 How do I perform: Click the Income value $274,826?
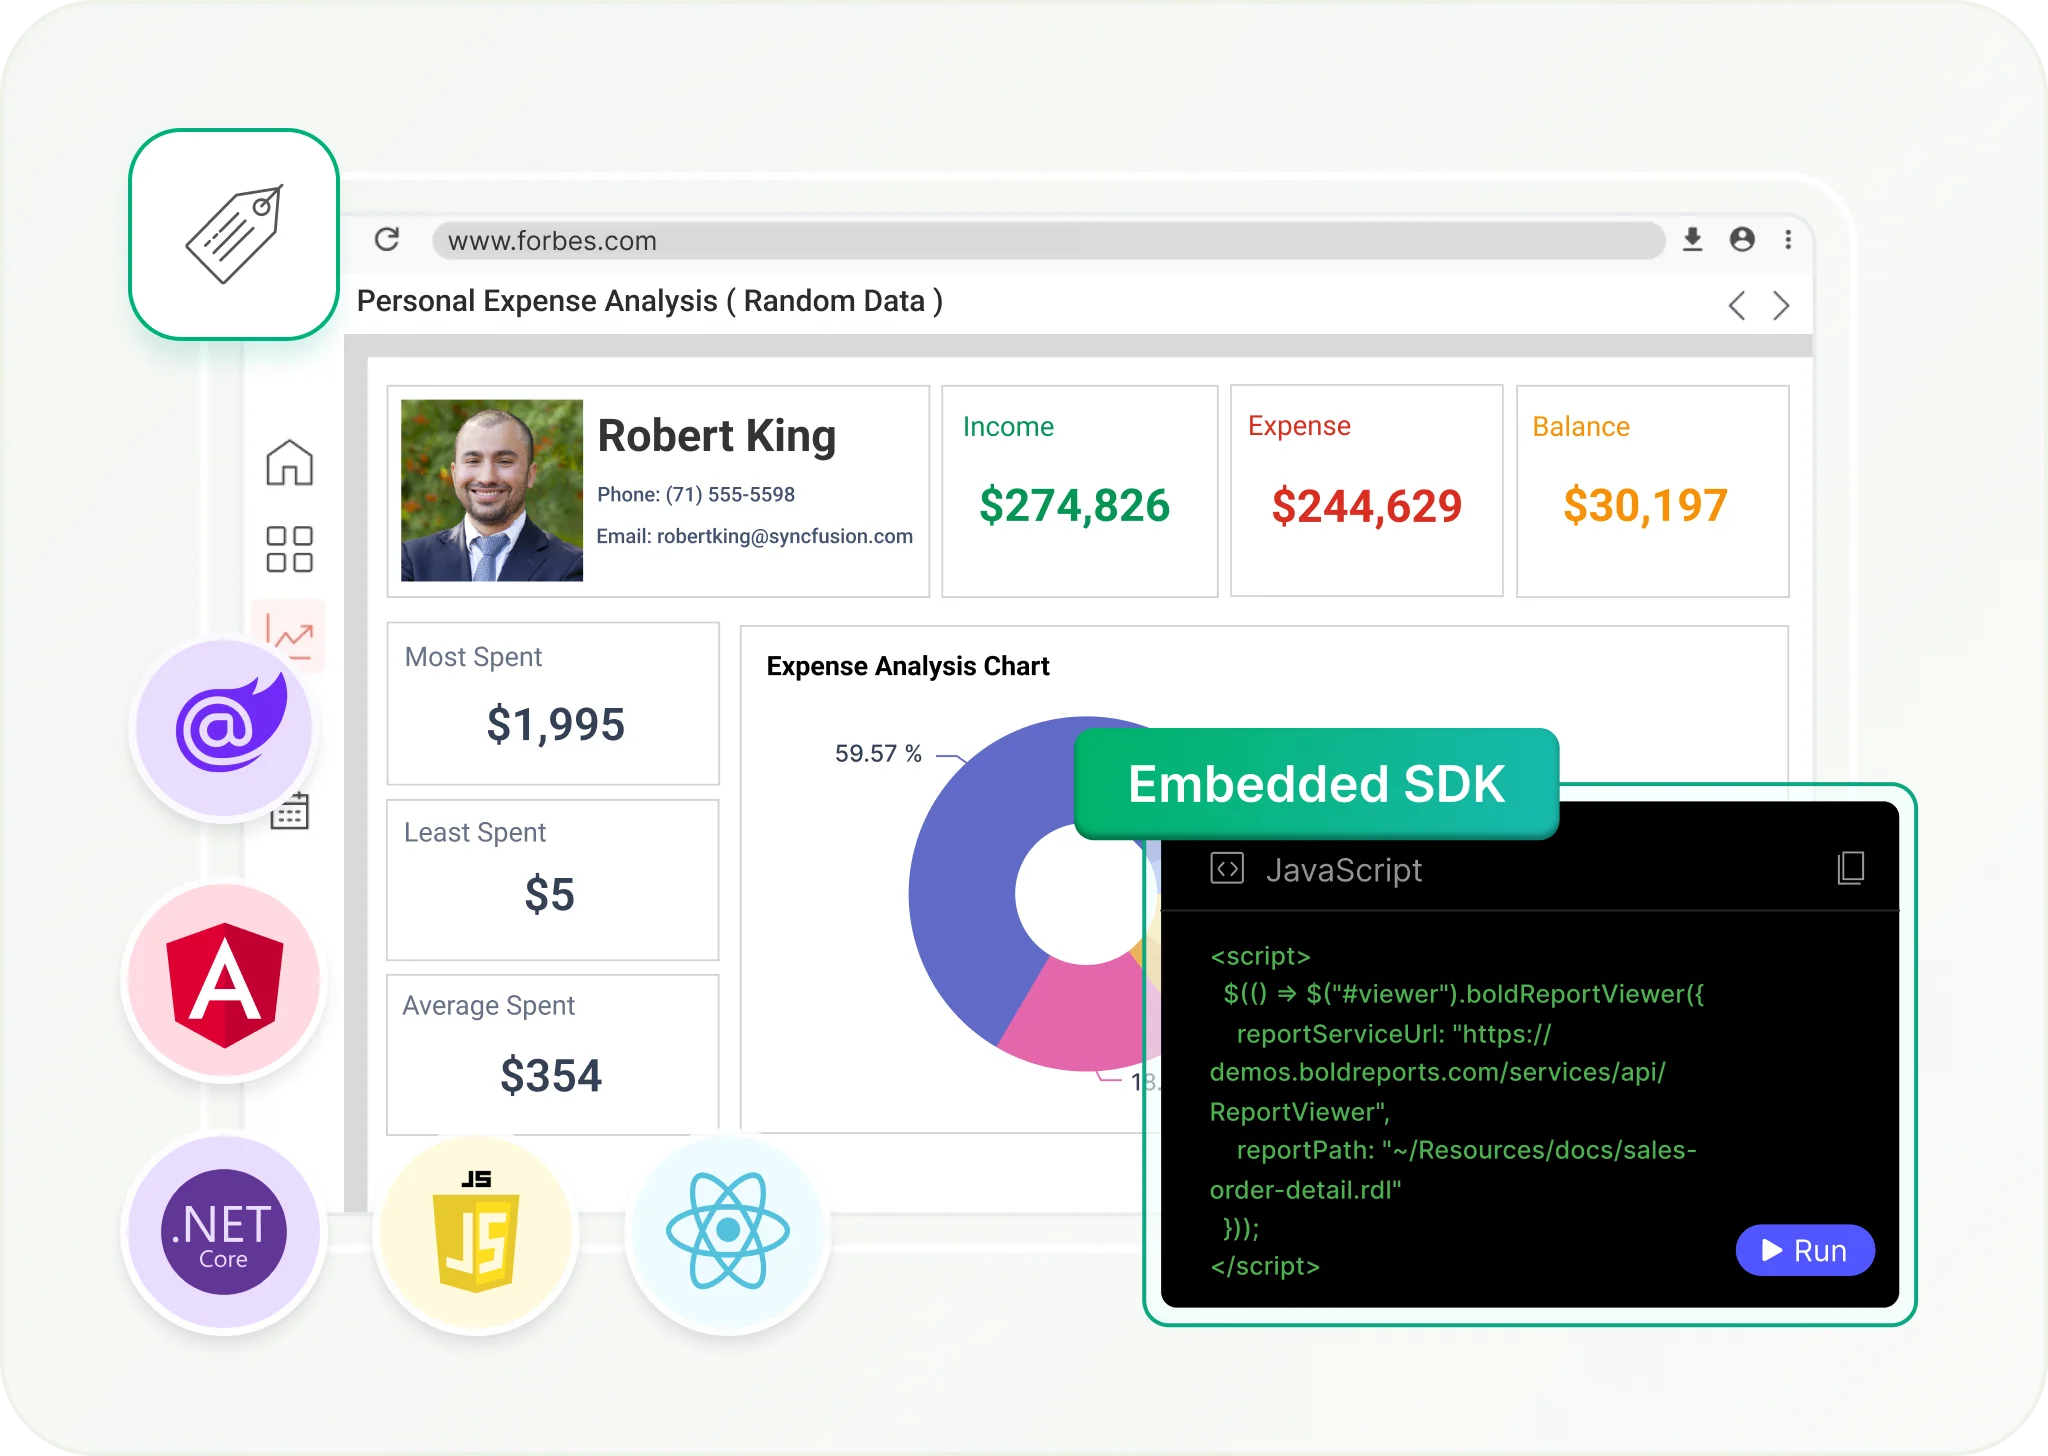coord(1074,505)
